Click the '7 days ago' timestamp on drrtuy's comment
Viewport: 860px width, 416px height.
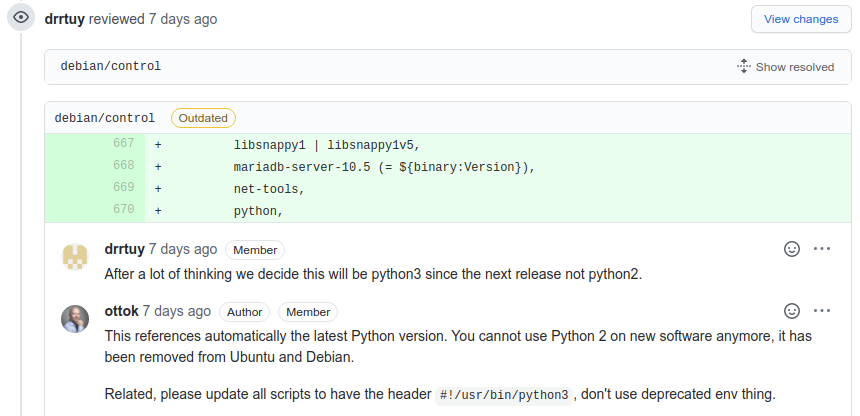click(183, 249)
